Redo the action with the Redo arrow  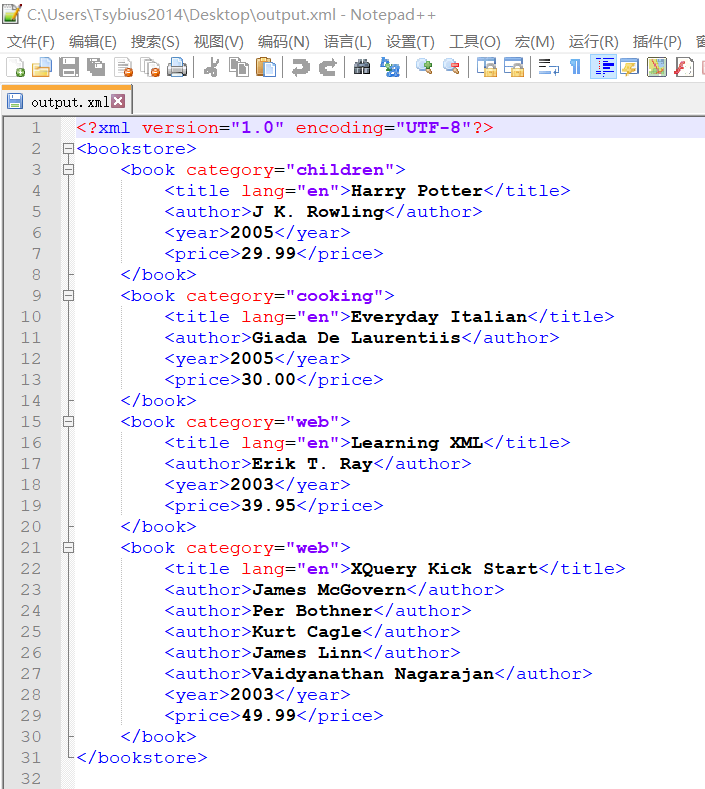click(x=328, y=67)
